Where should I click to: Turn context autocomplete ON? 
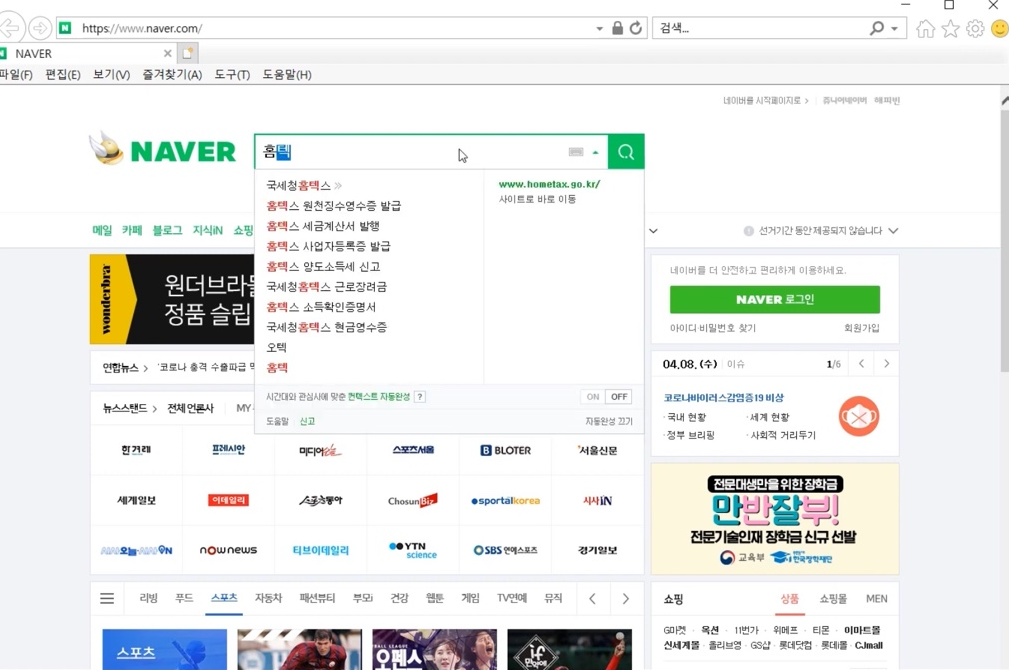point(593,396)
